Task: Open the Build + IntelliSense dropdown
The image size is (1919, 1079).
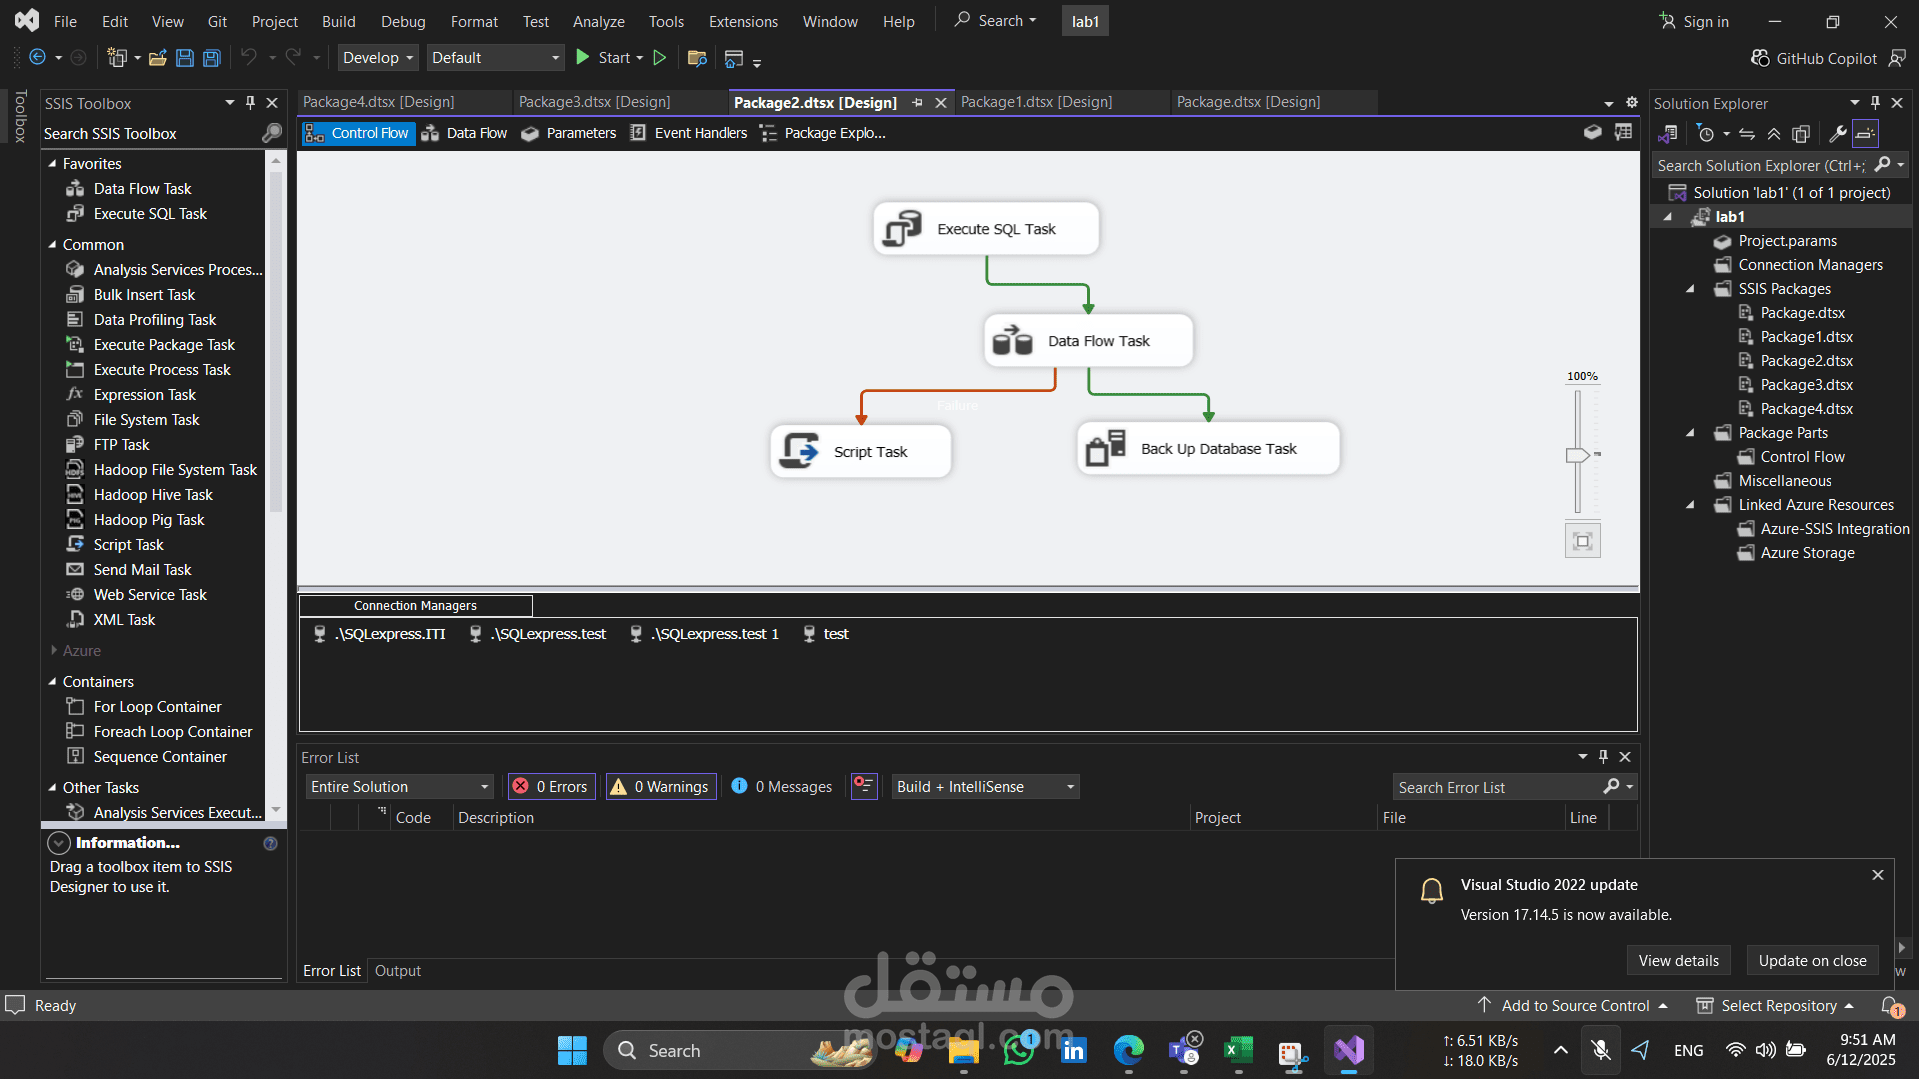Action: [985, 787]
